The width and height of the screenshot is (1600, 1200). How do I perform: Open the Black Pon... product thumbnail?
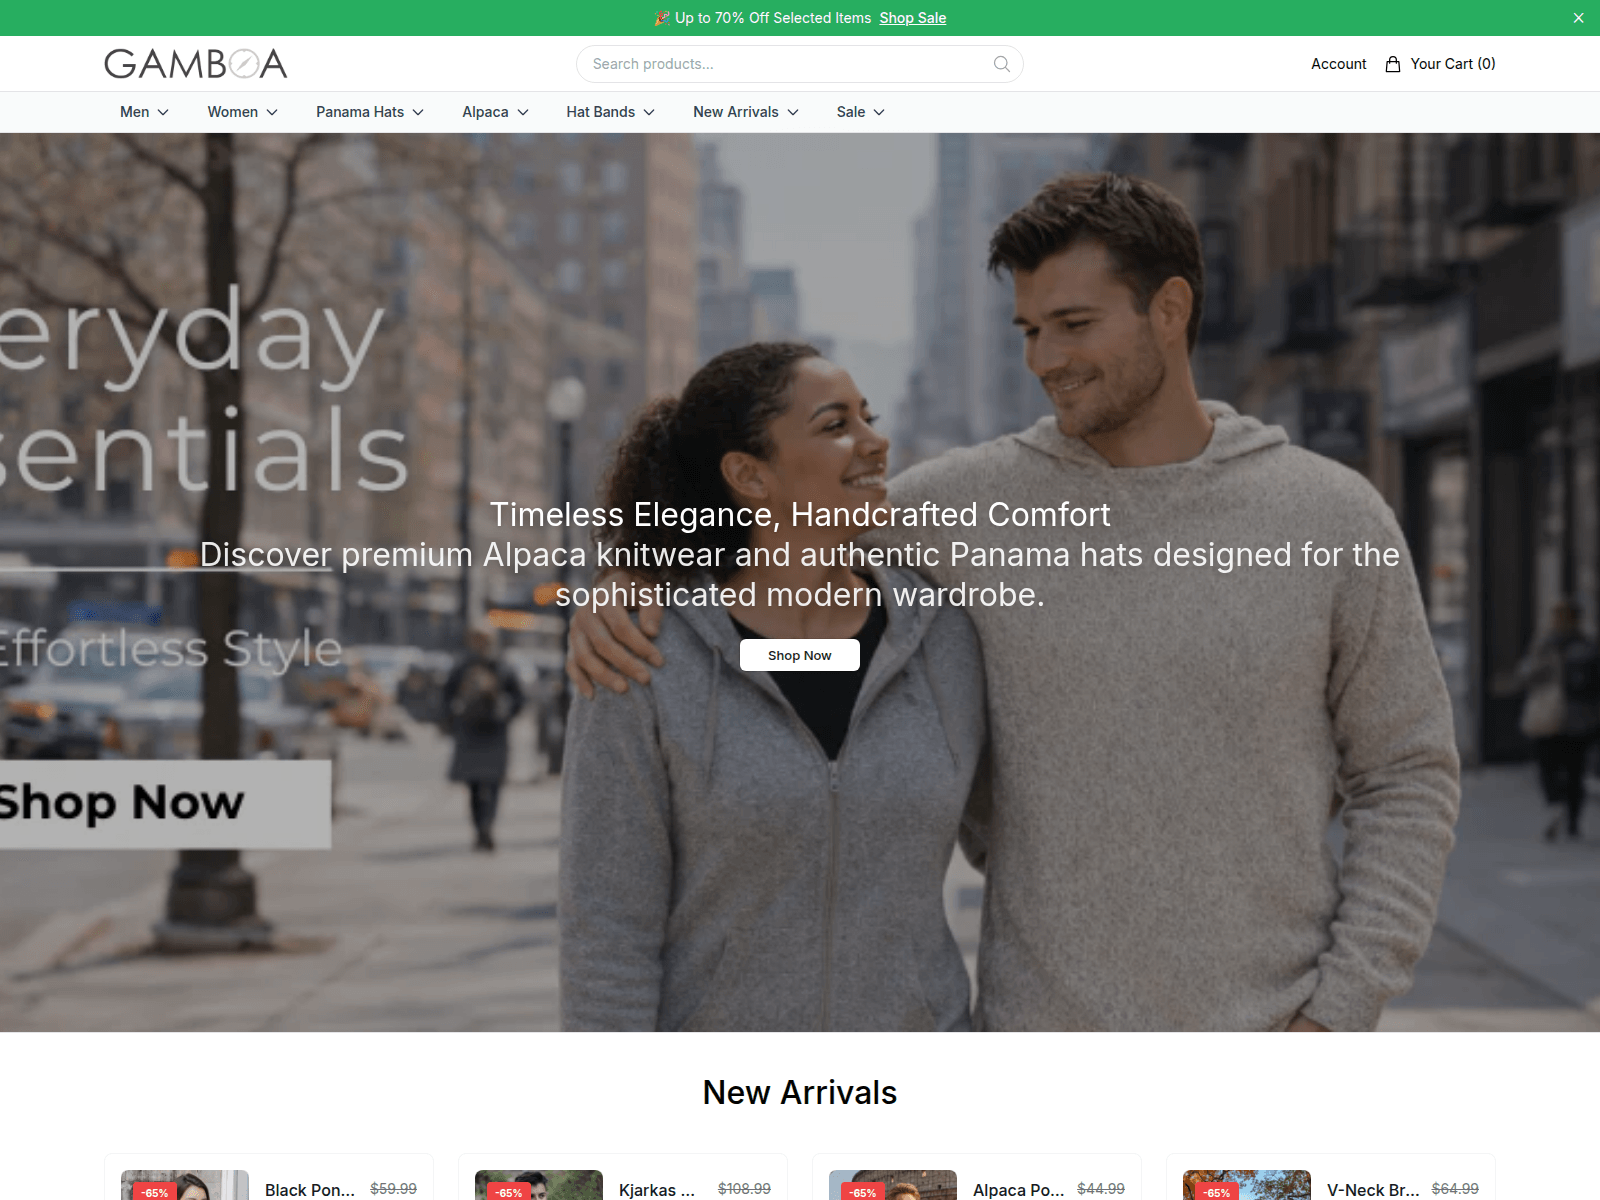[185, 1185]
